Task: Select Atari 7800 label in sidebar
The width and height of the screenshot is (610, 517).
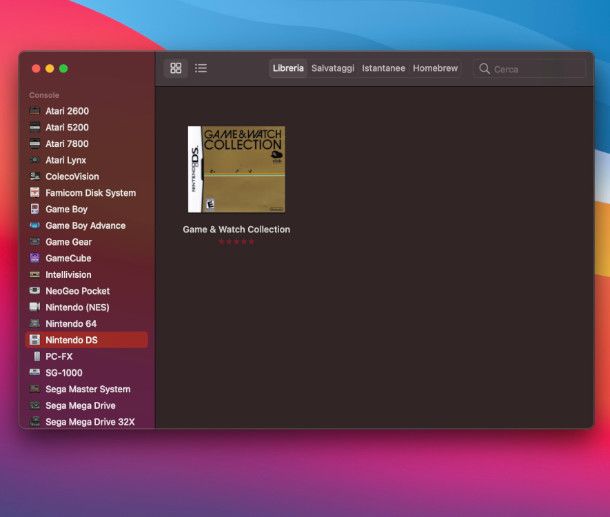Action: coord(67,144)
